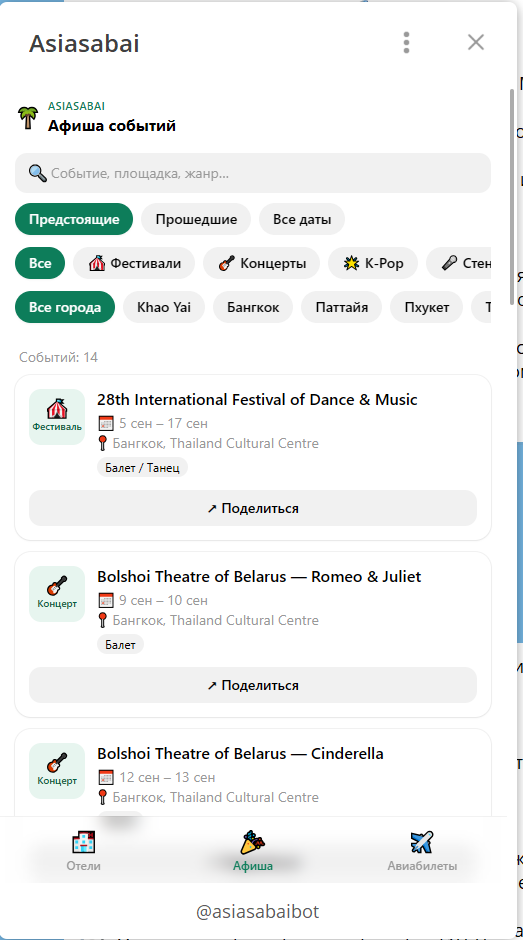Share the 28th International Festival event
The height and width of the screenshot is (940, 523).
click(x=253, y=508)
